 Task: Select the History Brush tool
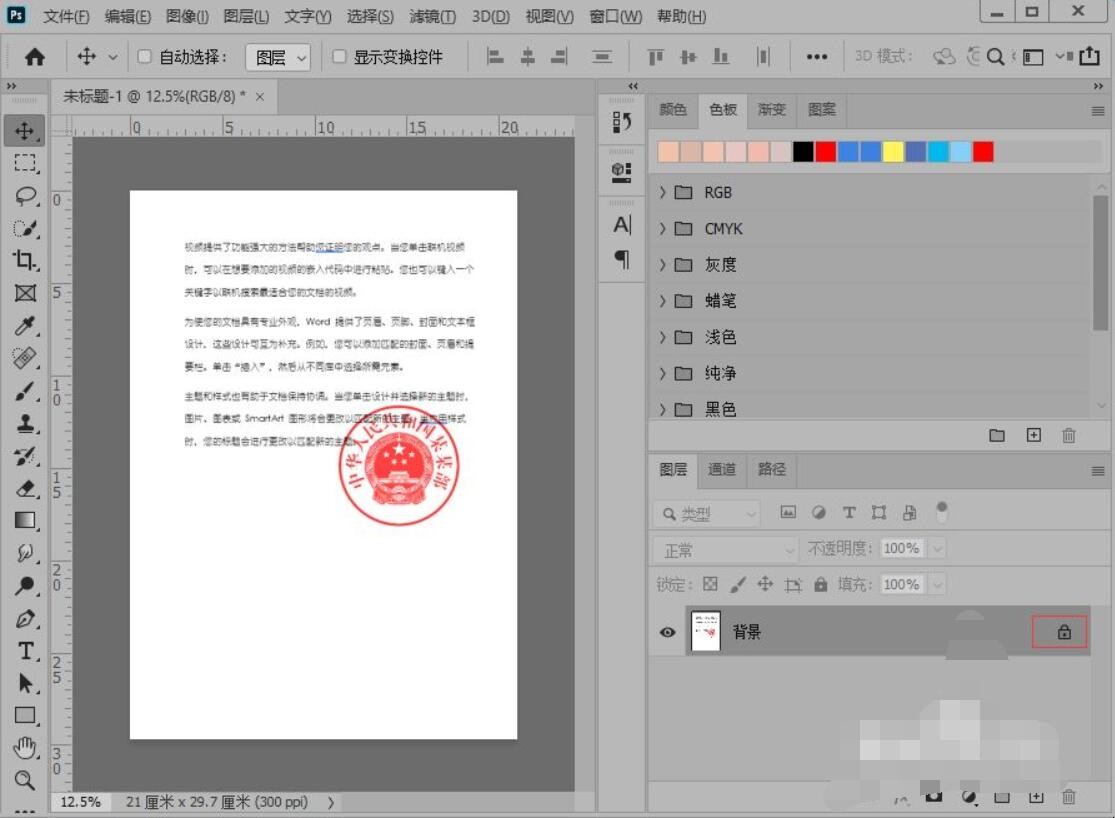coord(26,455)
